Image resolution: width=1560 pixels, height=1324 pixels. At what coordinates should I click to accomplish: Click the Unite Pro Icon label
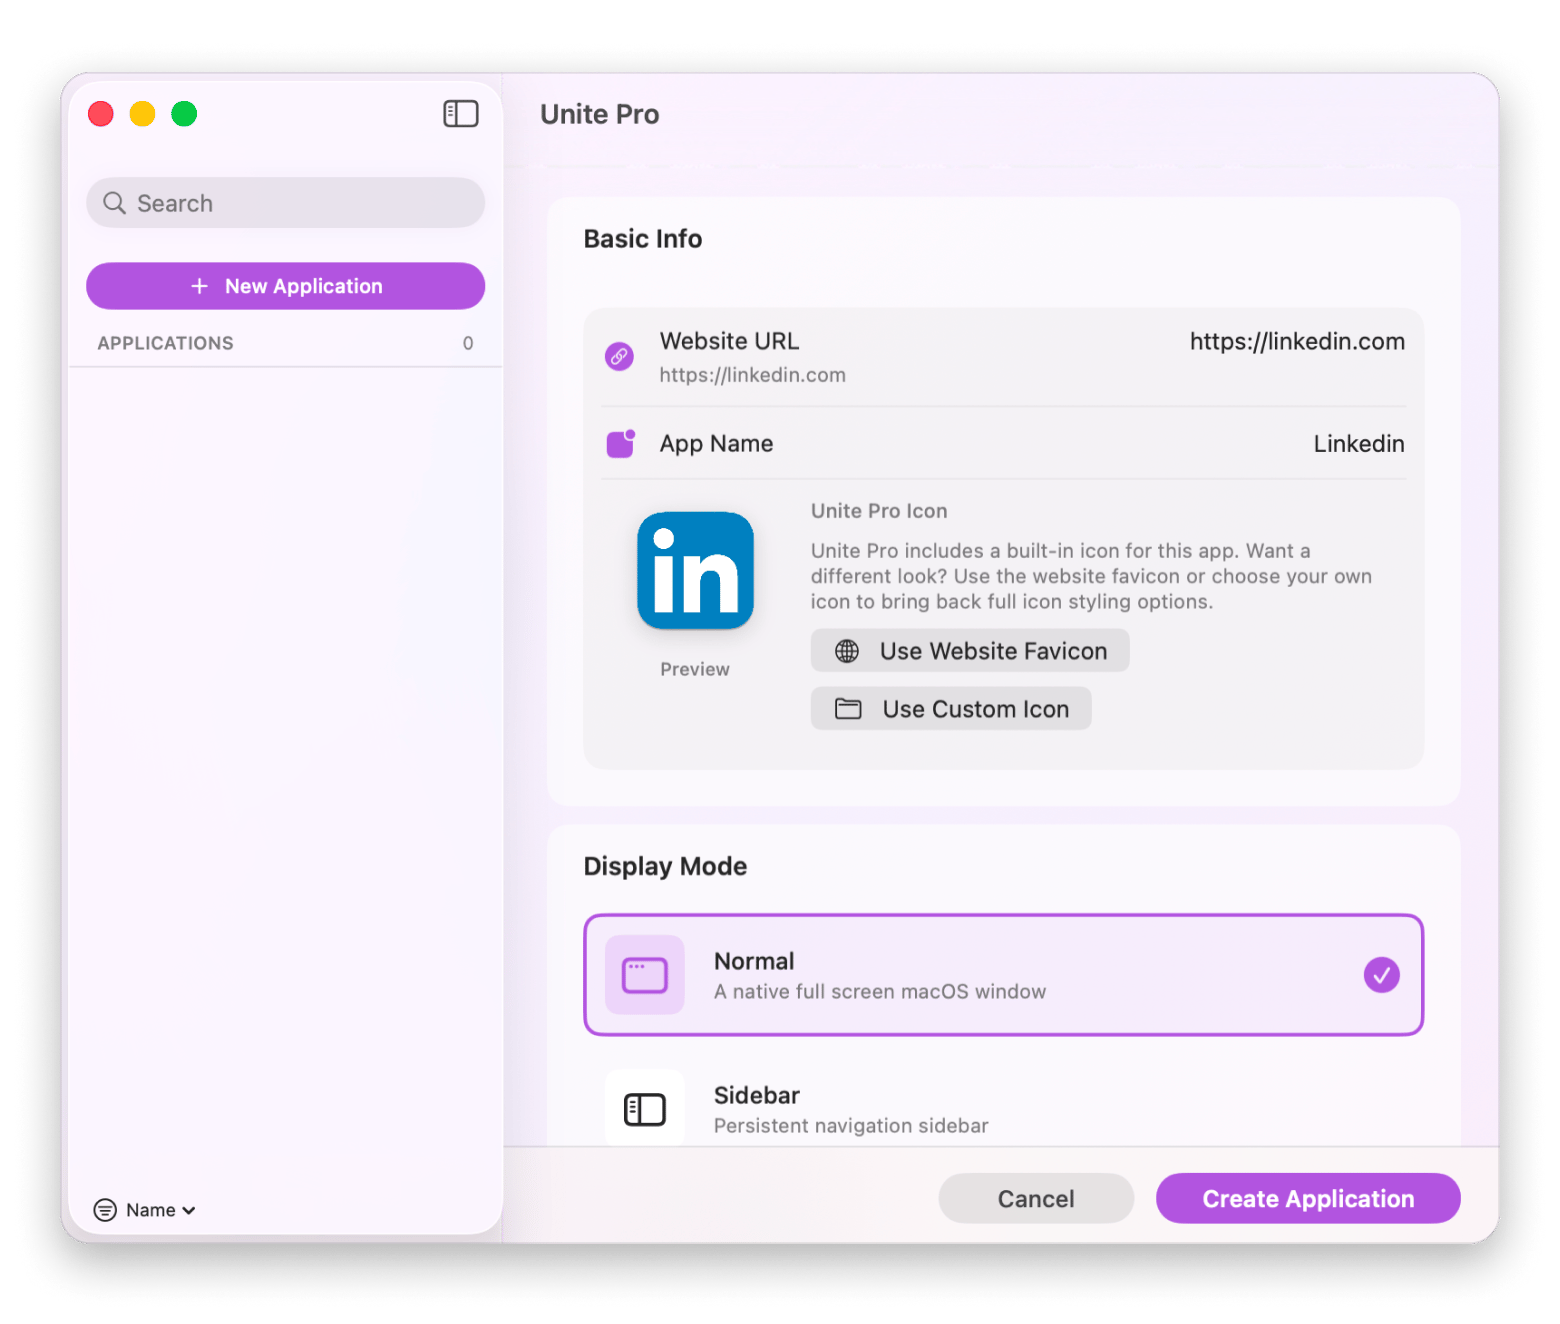pos(879,511)
